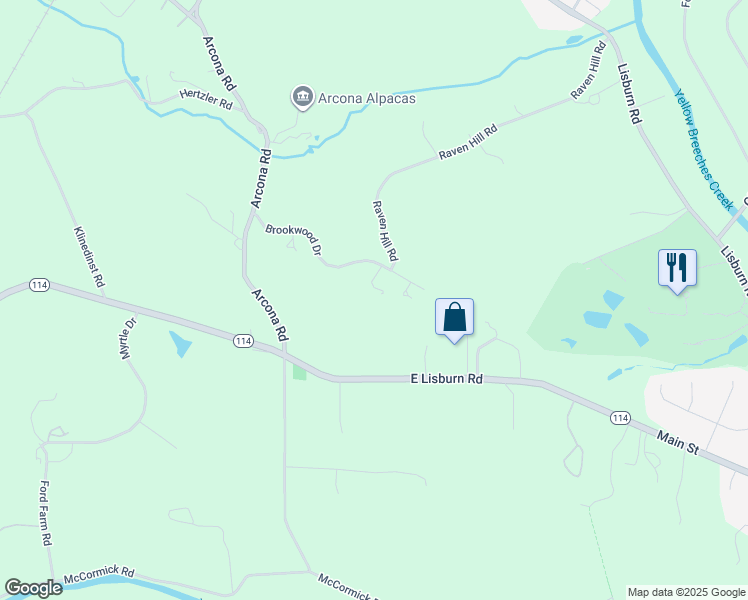
Task: Click the restaurant fork-and-knife marker
Action: (677, 270)
